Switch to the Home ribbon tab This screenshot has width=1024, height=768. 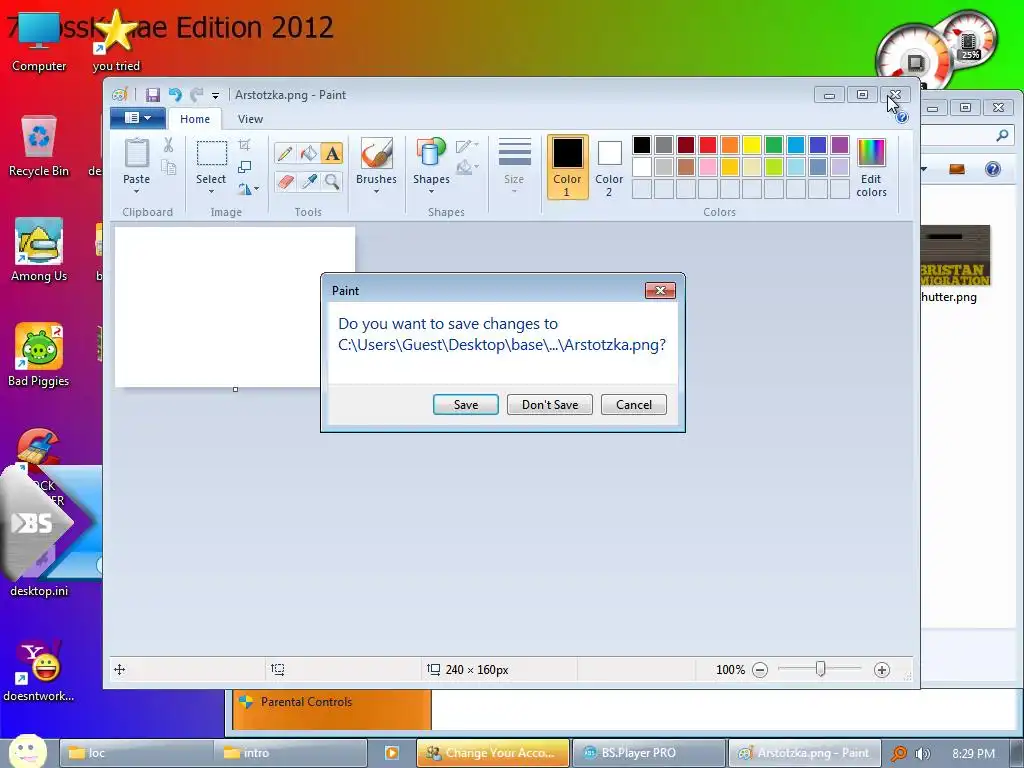pos(195,119)
